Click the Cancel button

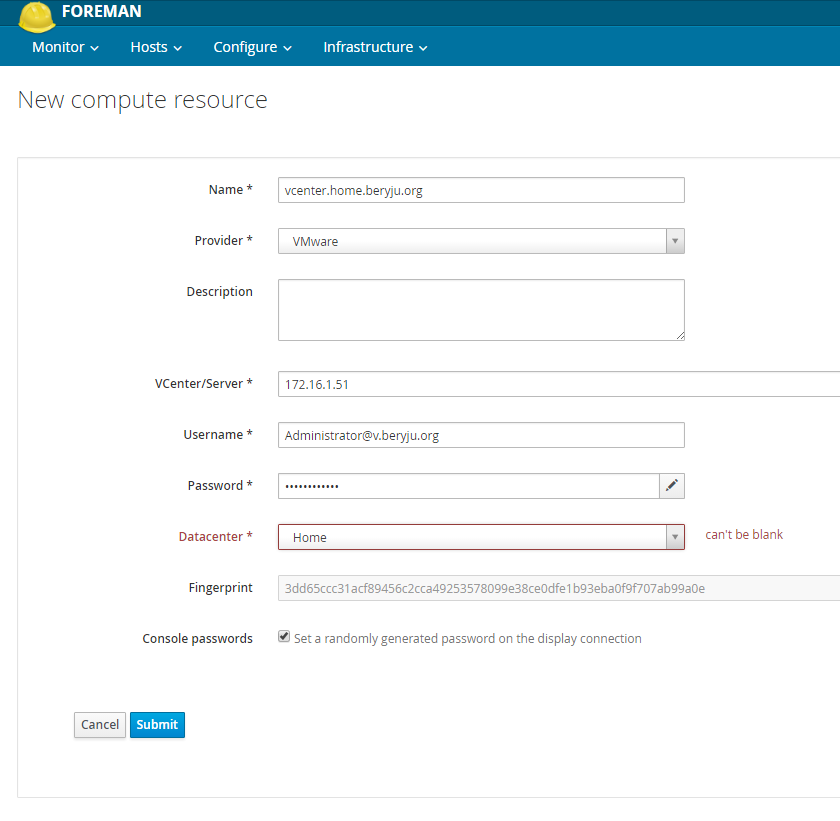(x=99, y=724)
